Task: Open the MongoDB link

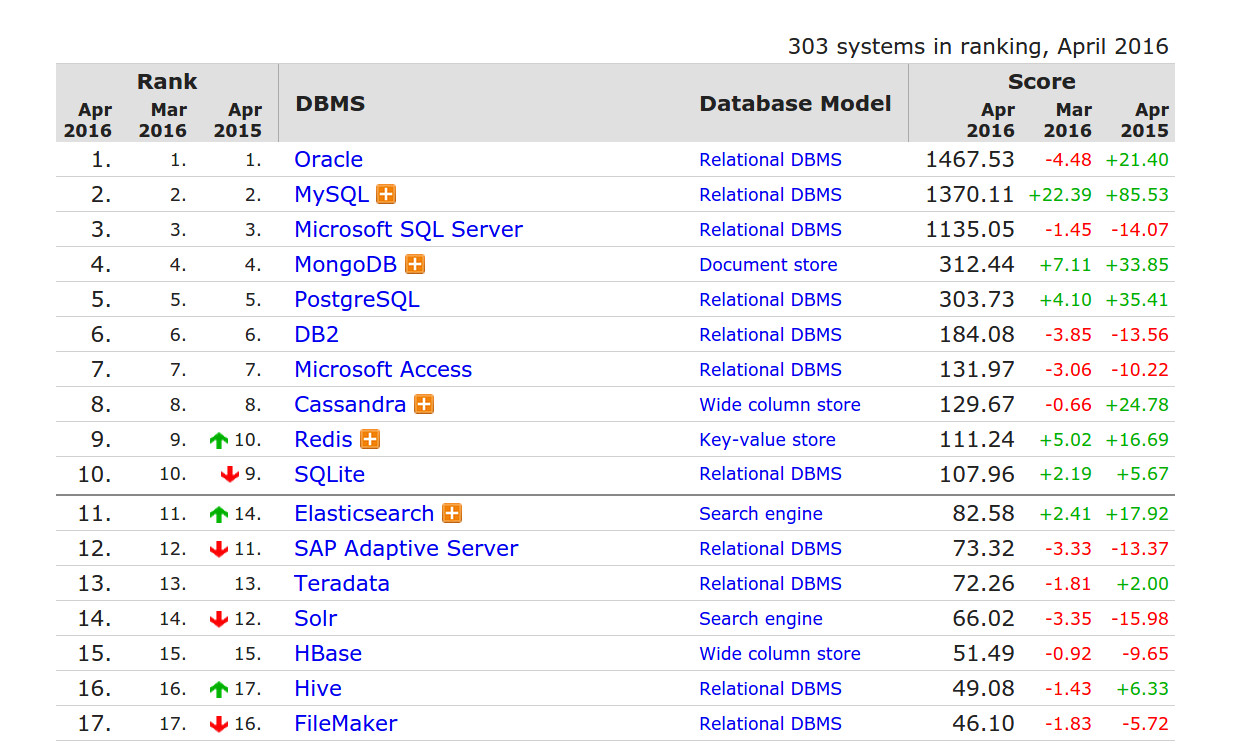Action: (345, 265)
